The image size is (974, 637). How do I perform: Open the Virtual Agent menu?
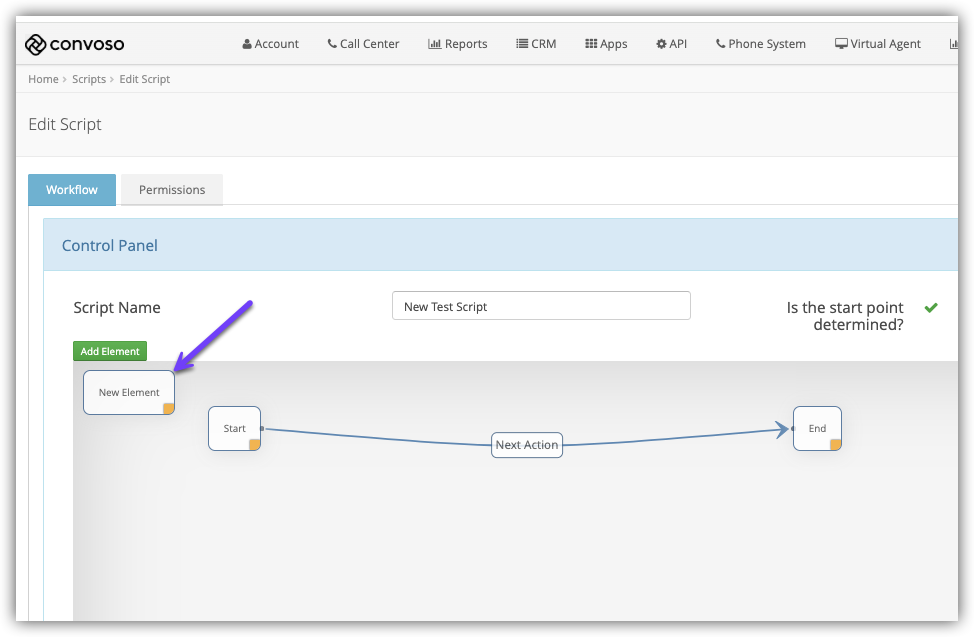[878, 44]
